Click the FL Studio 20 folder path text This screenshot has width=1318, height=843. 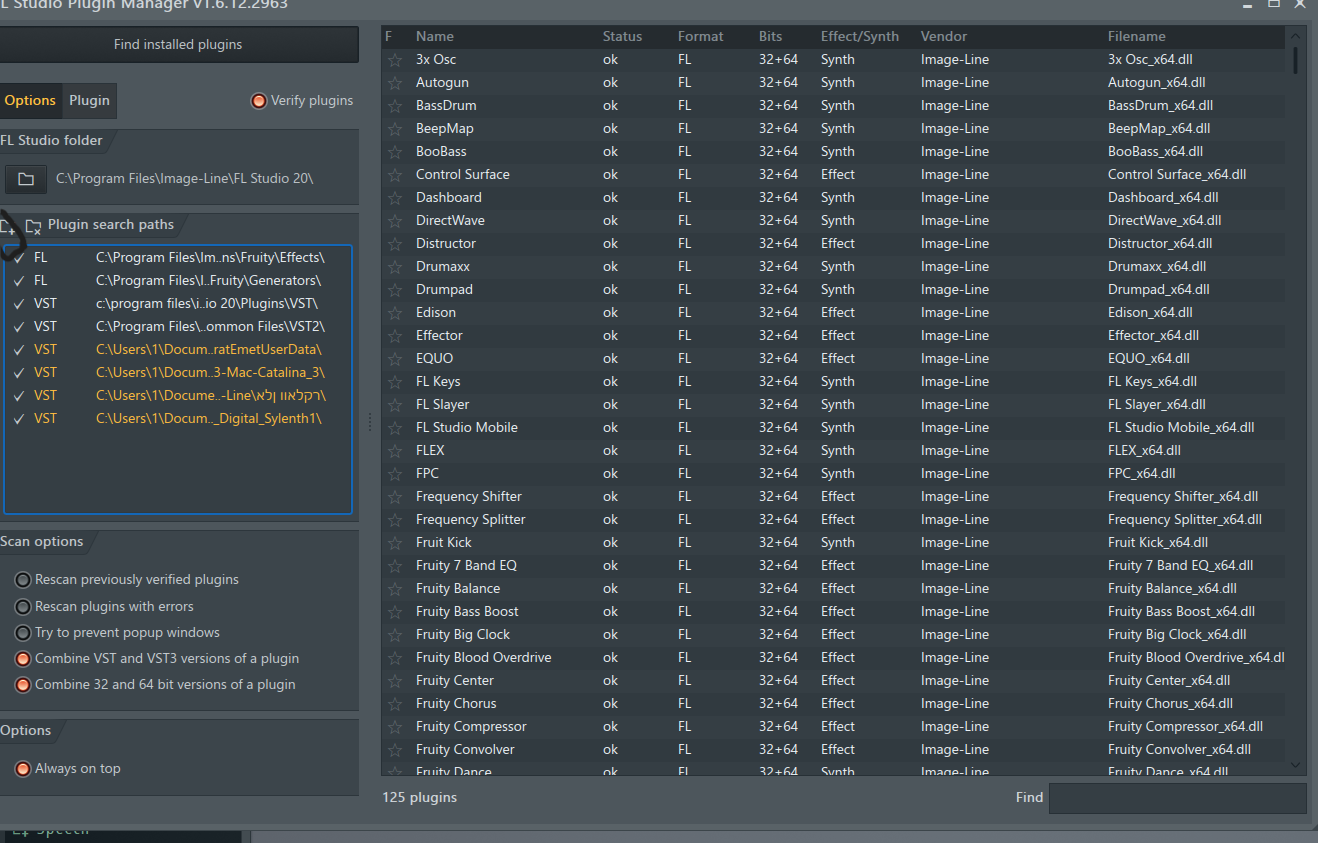click(x=184, y=179)
